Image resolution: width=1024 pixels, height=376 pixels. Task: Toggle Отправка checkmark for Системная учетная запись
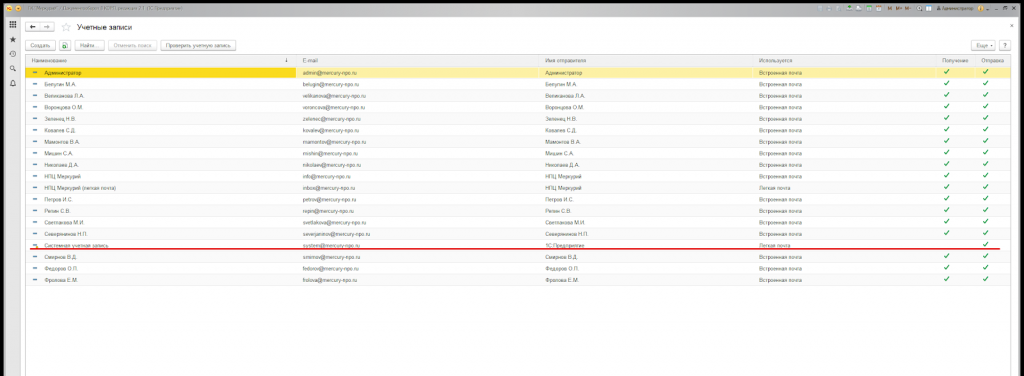[x=985, y=244]
